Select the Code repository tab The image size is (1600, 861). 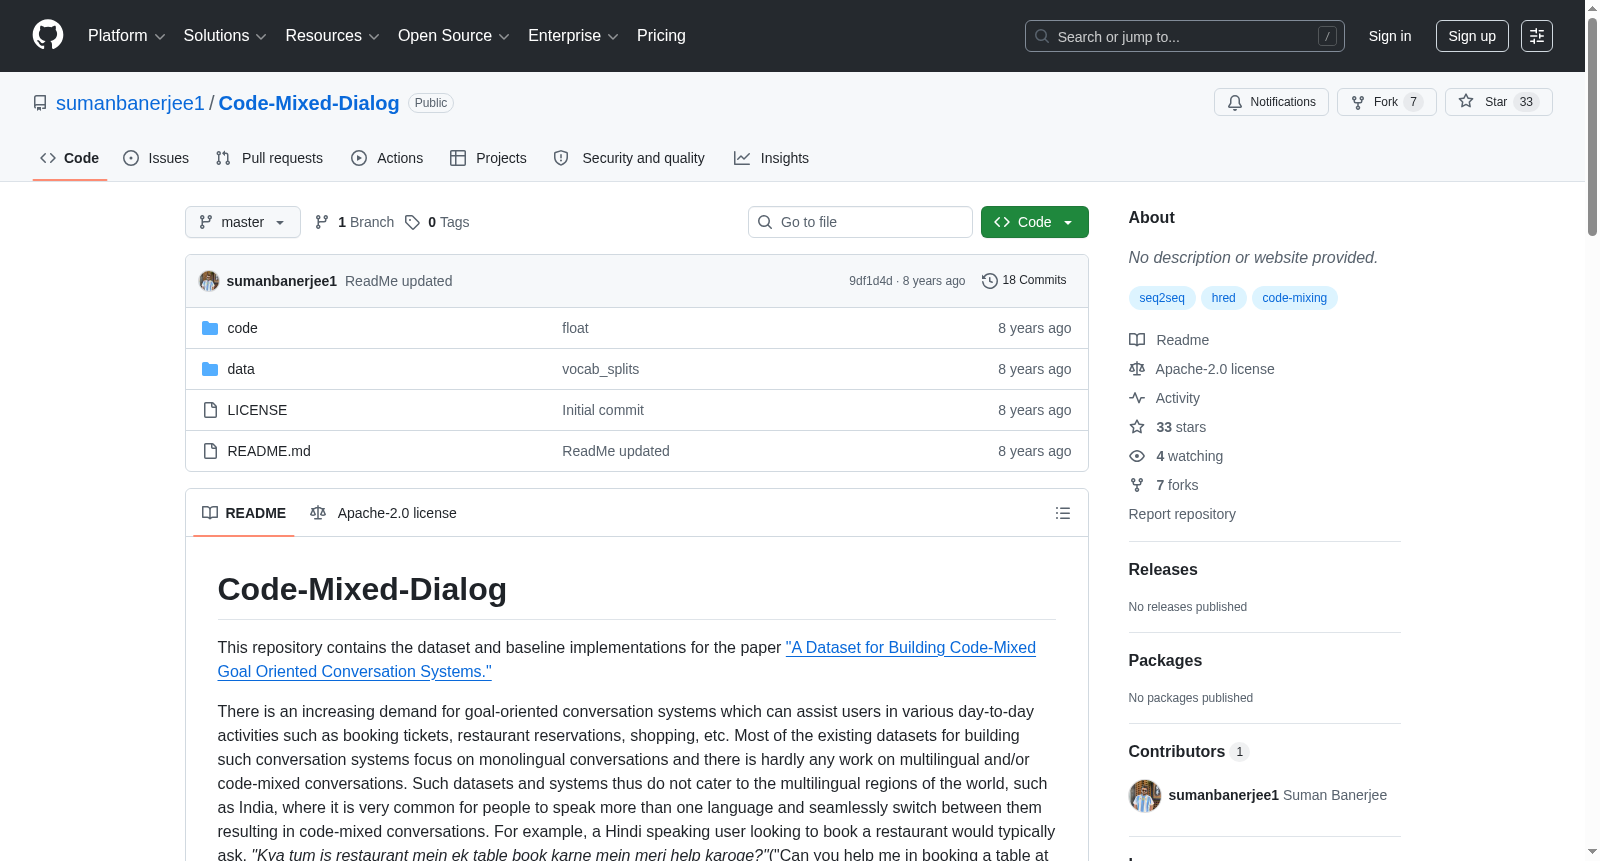[x=70, y=158]
